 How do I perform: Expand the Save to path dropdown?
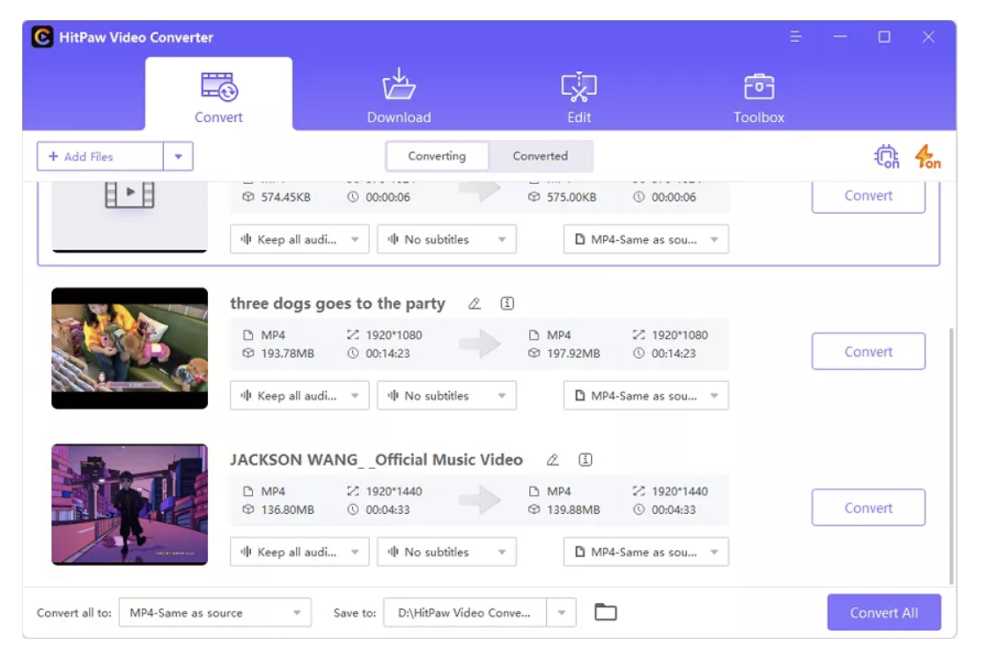click(x=562, y=613)
